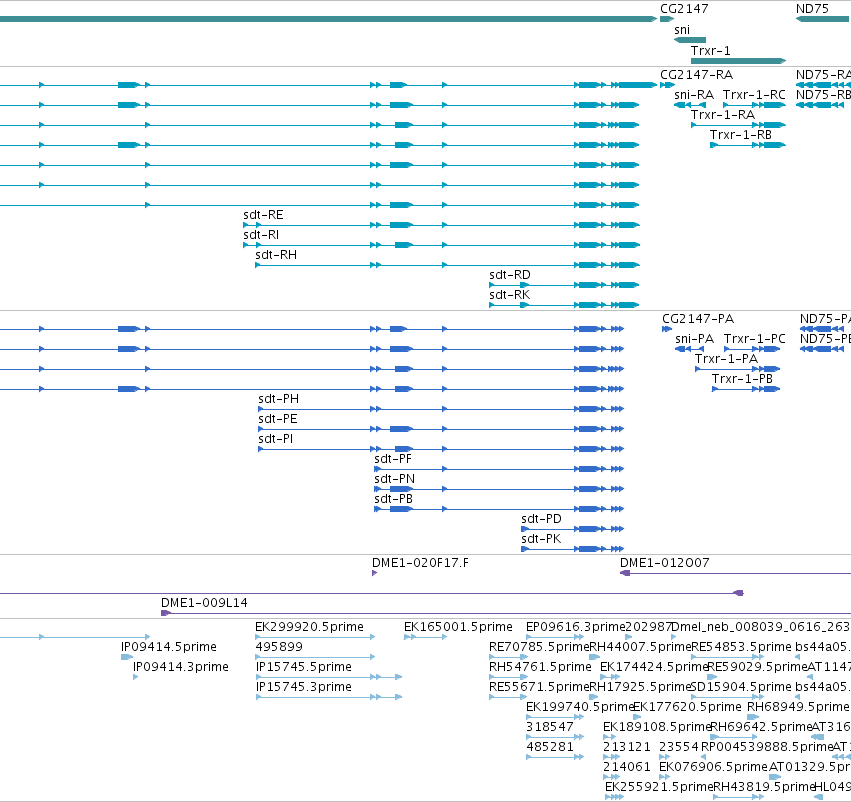The height and width of the screenshot is (802, 851).
Task: Click the EK174424.5prime EST label
Action: pos(653,667)
